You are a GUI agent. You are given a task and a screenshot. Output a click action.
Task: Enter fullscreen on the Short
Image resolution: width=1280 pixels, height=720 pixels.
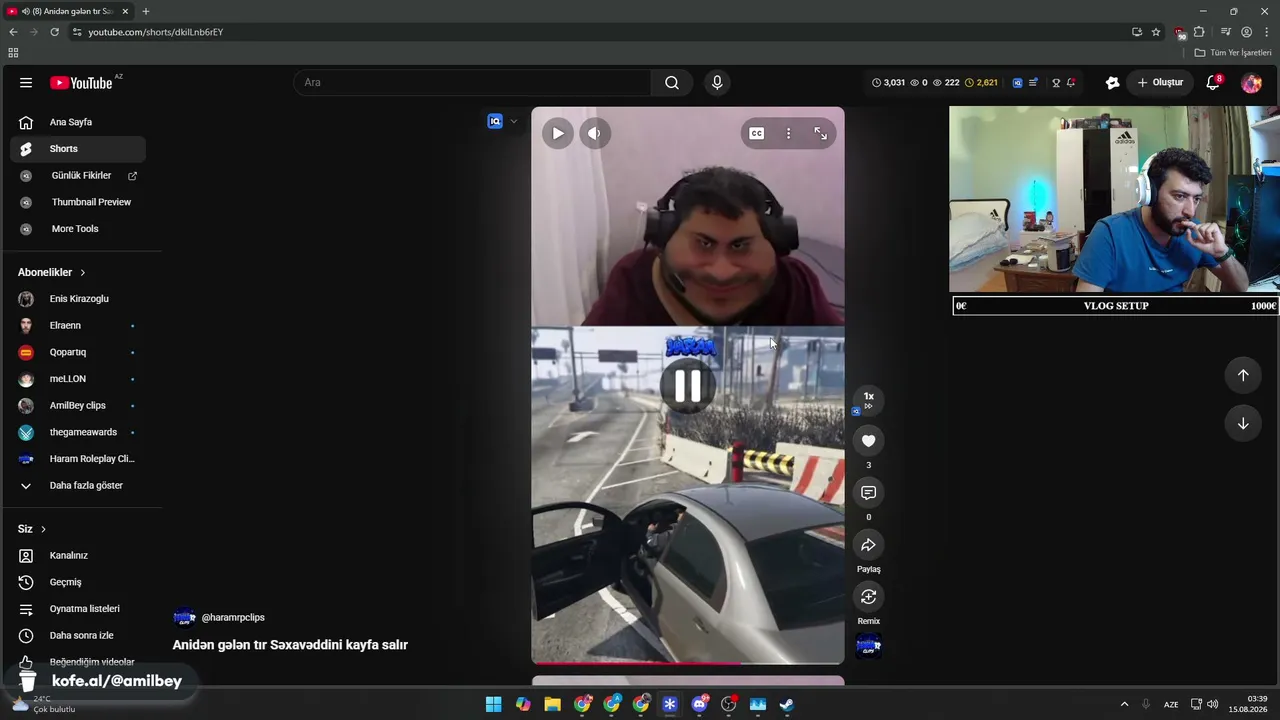[x=820, y=133]
